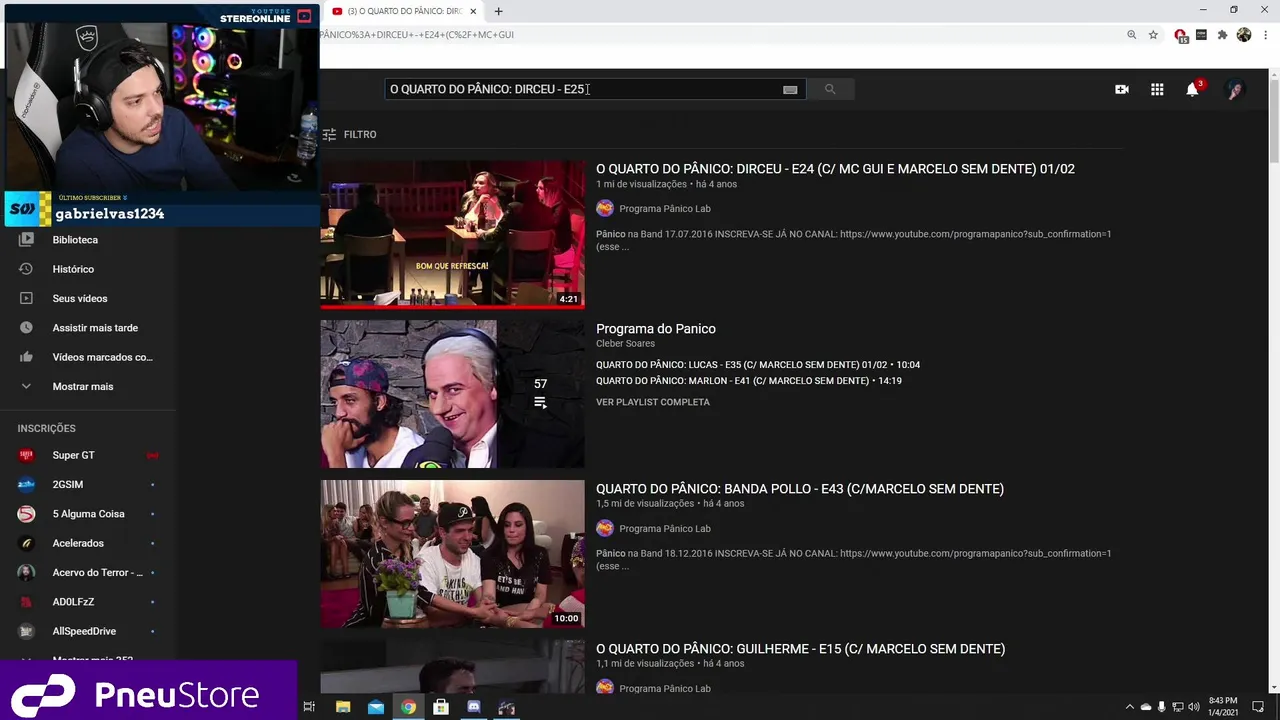Open the 5 Alguma Coisa subscription
This screenshot has width=1280, height=720.
(x=88, y=514)
